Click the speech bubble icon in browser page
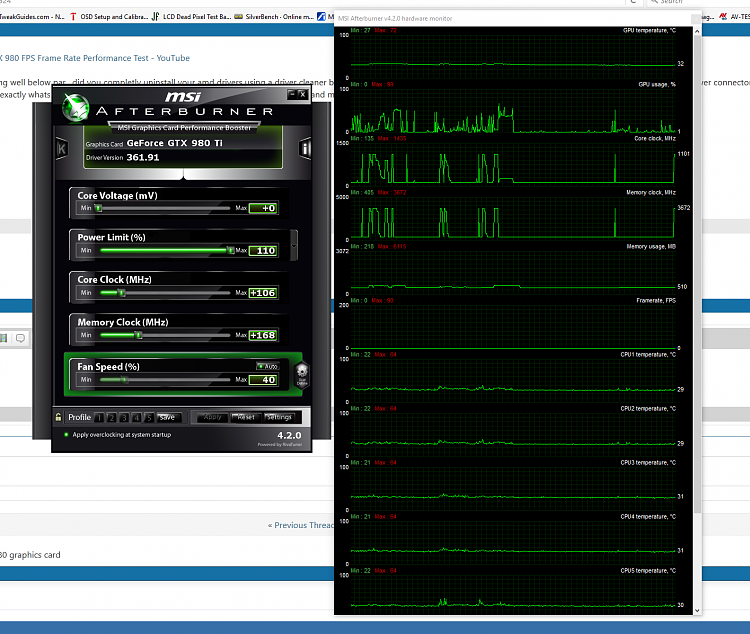The image size is (750, 634). coord(20,338)
